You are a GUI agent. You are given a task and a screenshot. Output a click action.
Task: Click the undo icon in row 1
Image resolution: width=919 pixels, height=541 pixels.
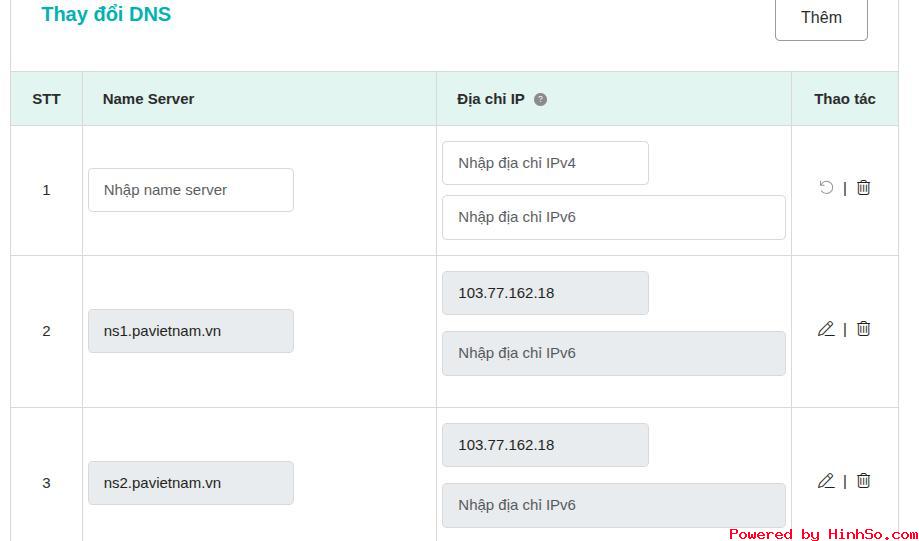[x=826, y=188]
